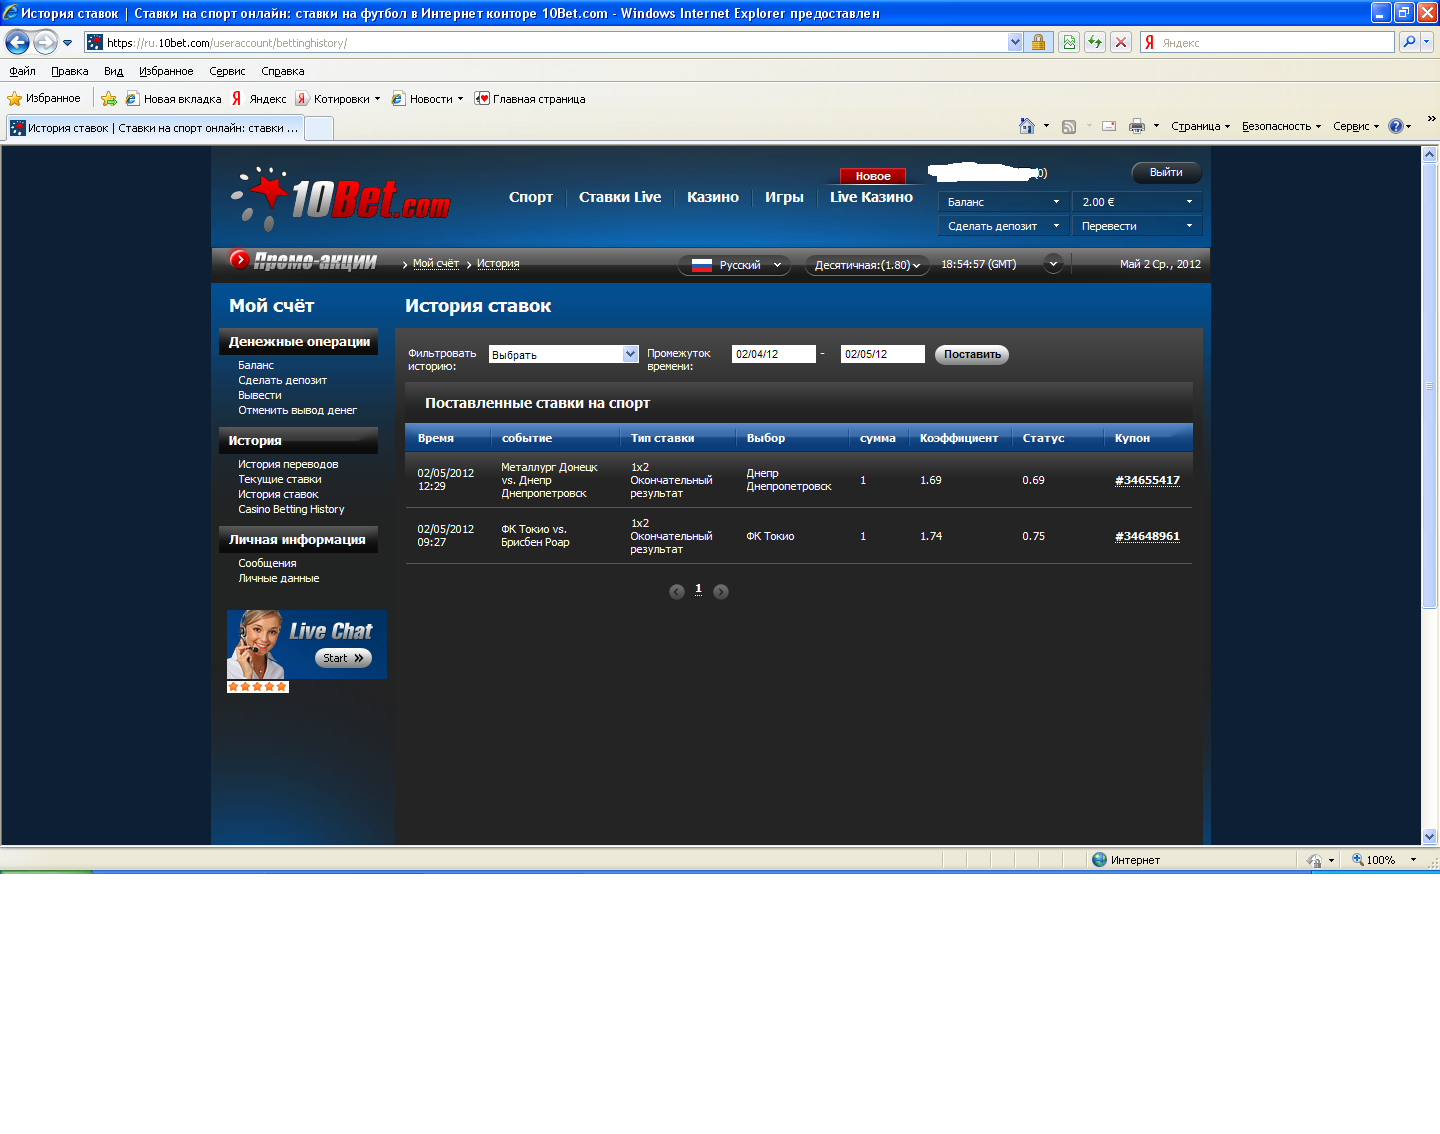
Task: Open a new blank browser tab
Action: [x=318, y=128]
